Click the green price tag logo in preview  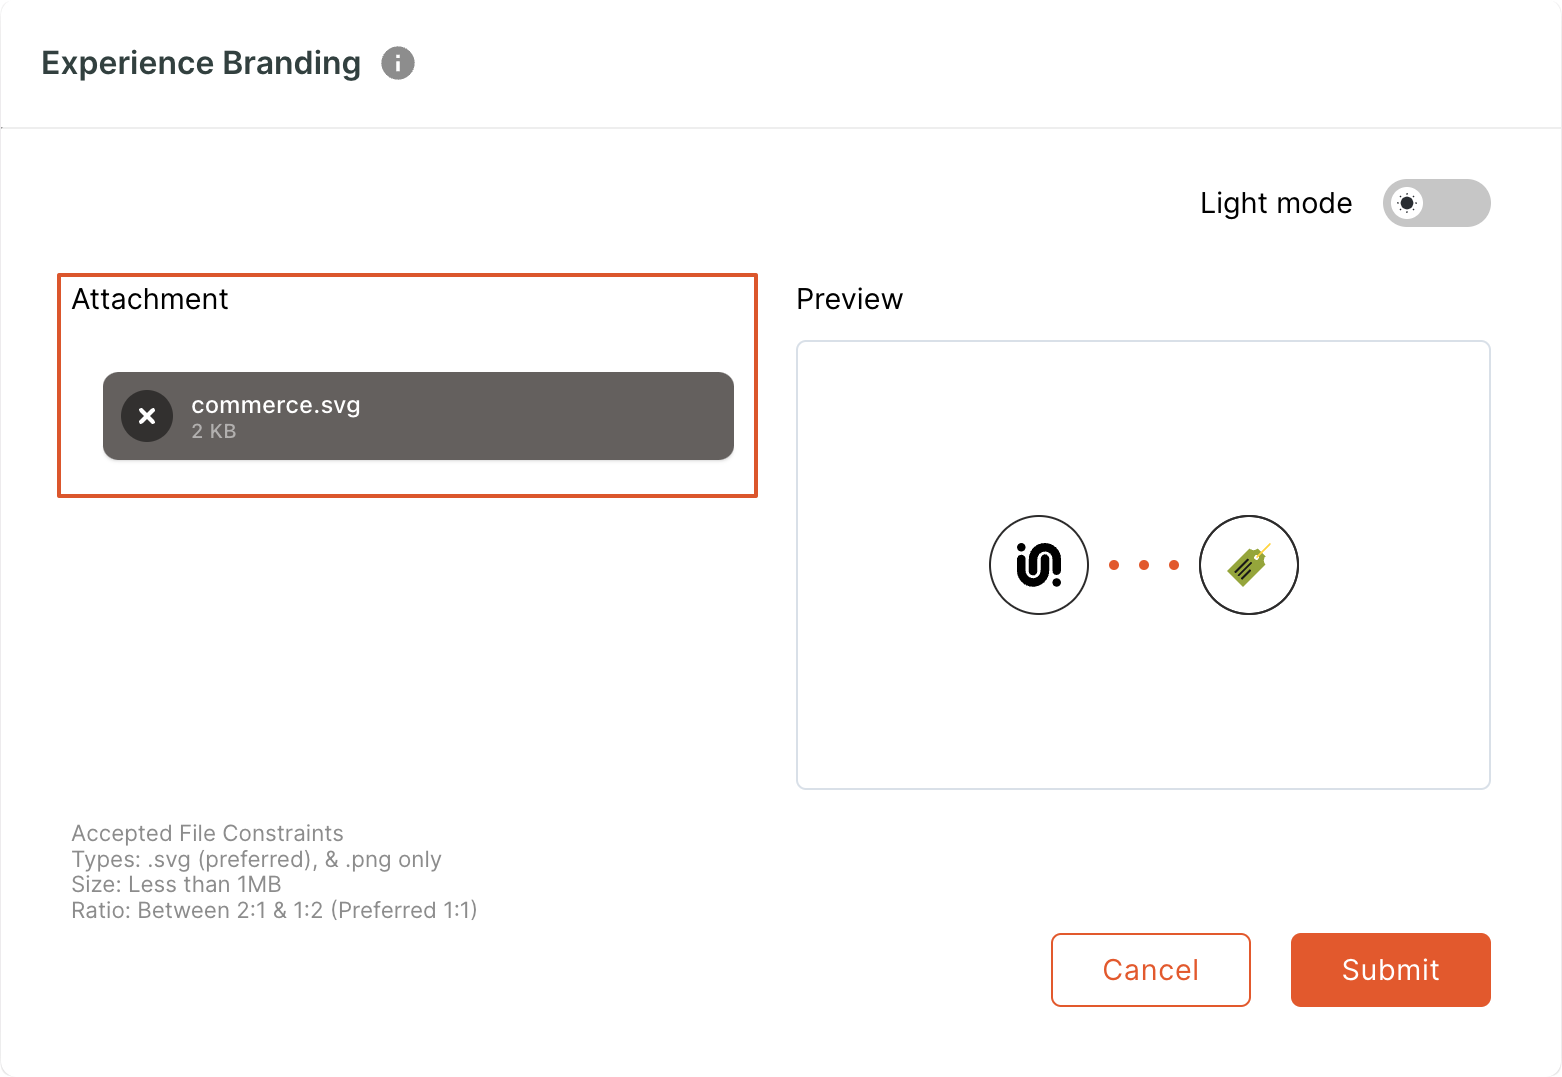(1249, 565)
